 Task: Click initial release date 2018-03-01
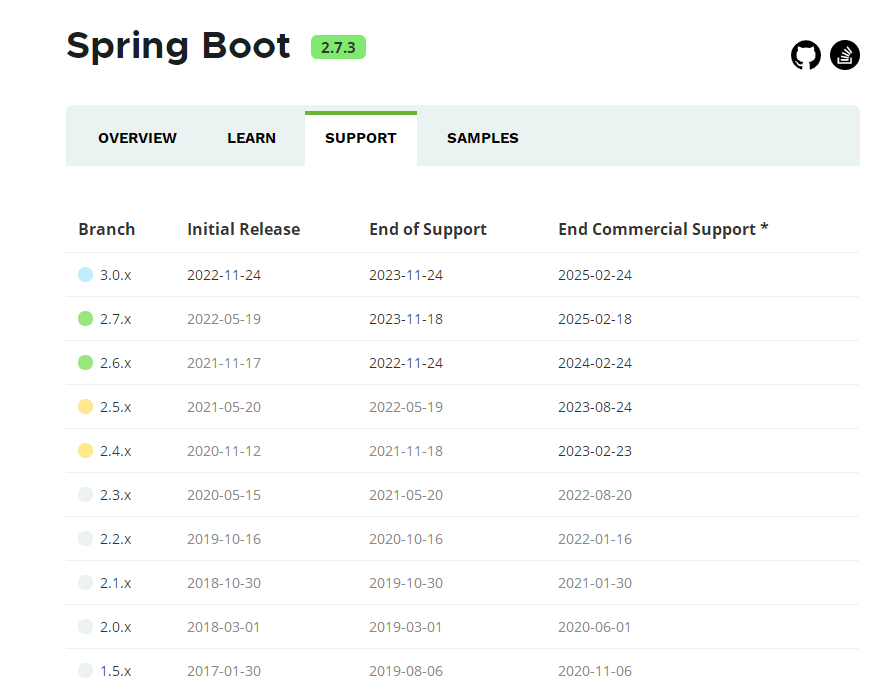224,627
